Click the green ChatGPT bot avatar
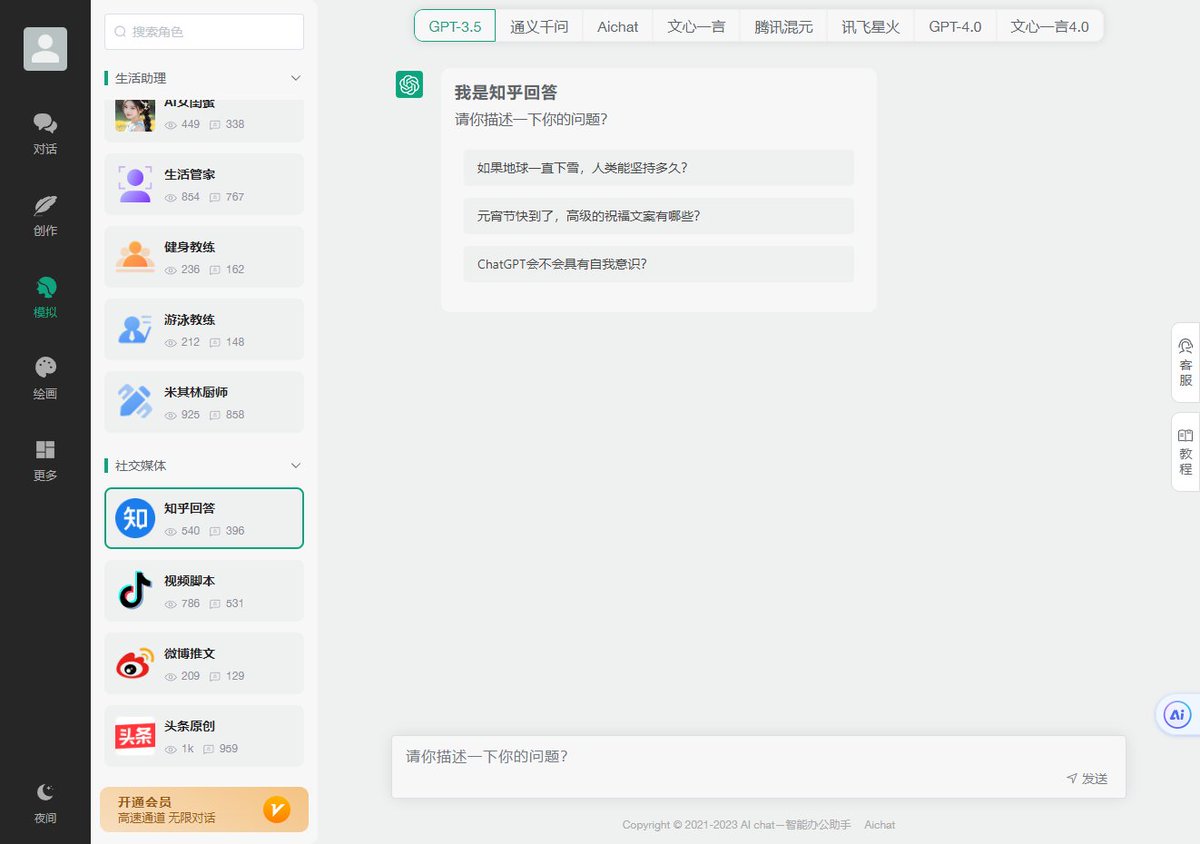This screenshot has height=844, width=1200. coord(409,85)
